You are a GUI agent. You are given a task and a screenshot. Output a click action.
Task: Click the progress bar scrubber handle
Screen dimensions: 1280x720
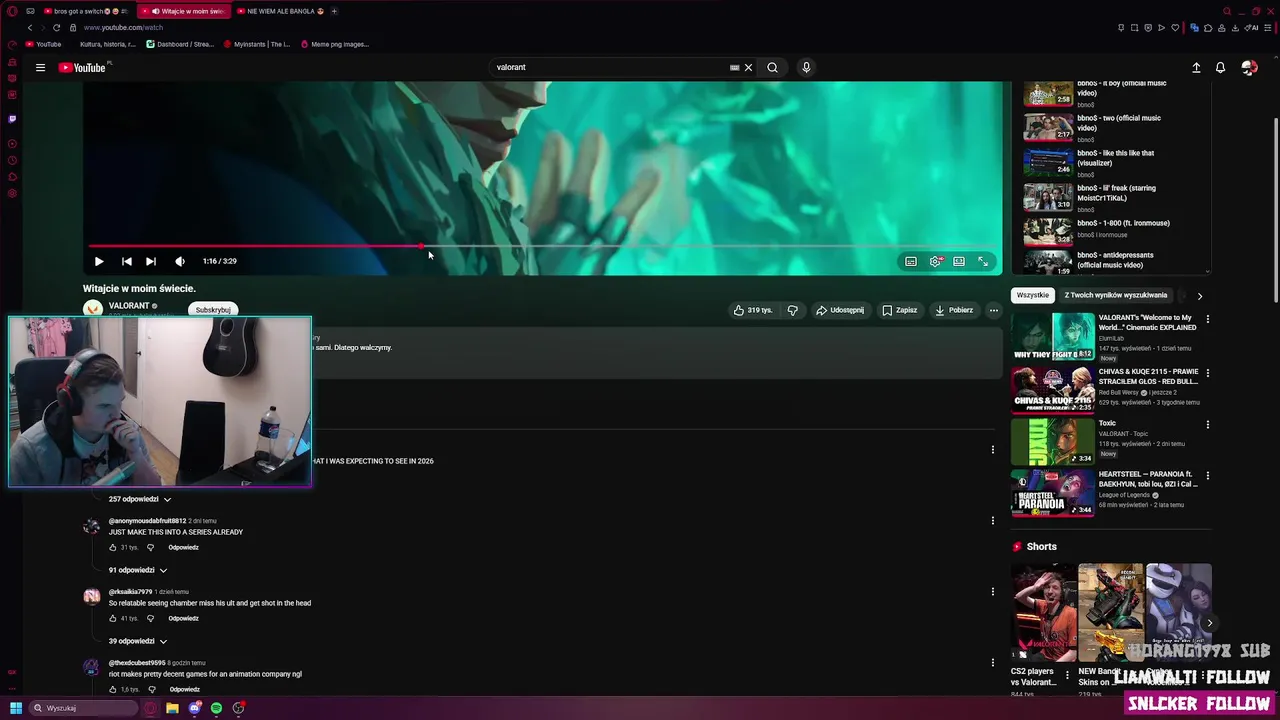[421, 246]
